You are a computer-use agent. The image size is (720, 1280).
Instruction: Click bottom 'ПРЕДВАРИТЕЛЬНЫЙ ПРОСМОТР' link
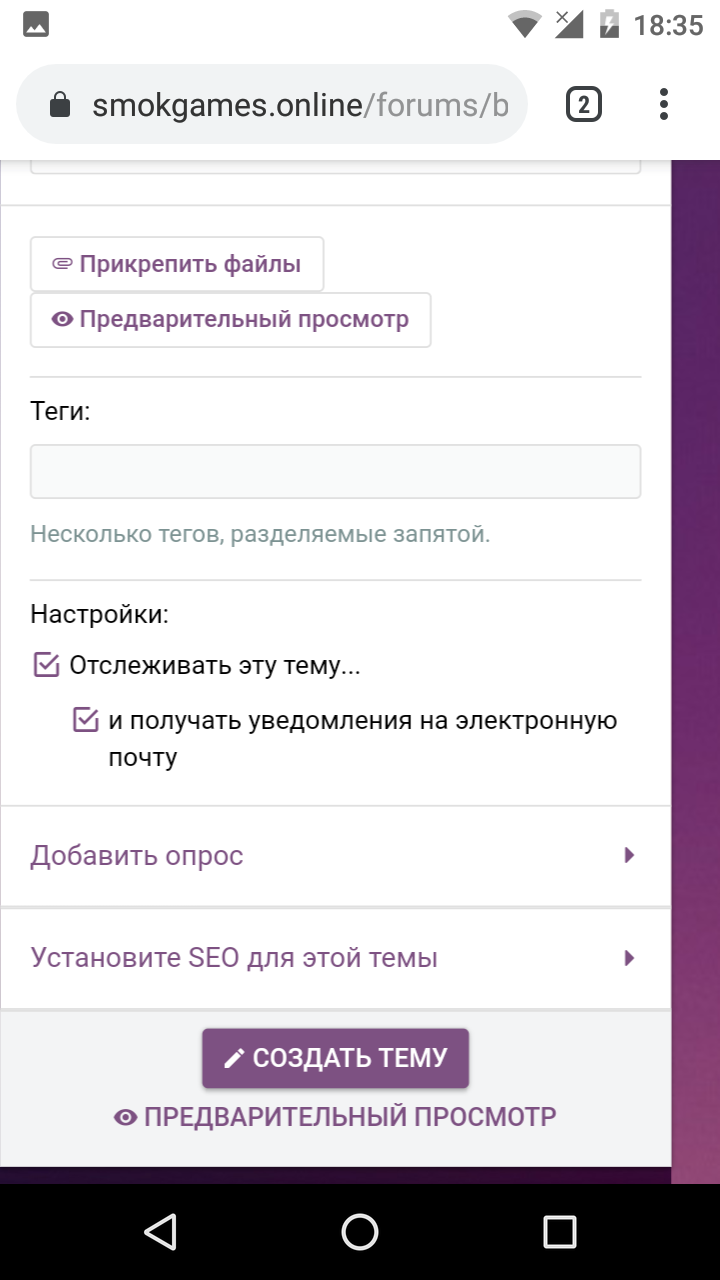point(335,1117)
